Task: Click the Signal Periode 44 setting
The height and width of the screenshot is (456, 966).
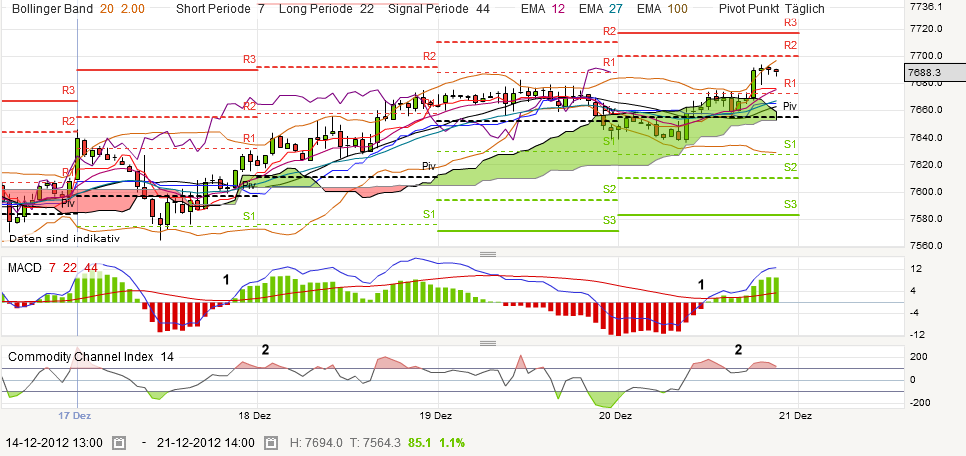Action: (439, 9)
